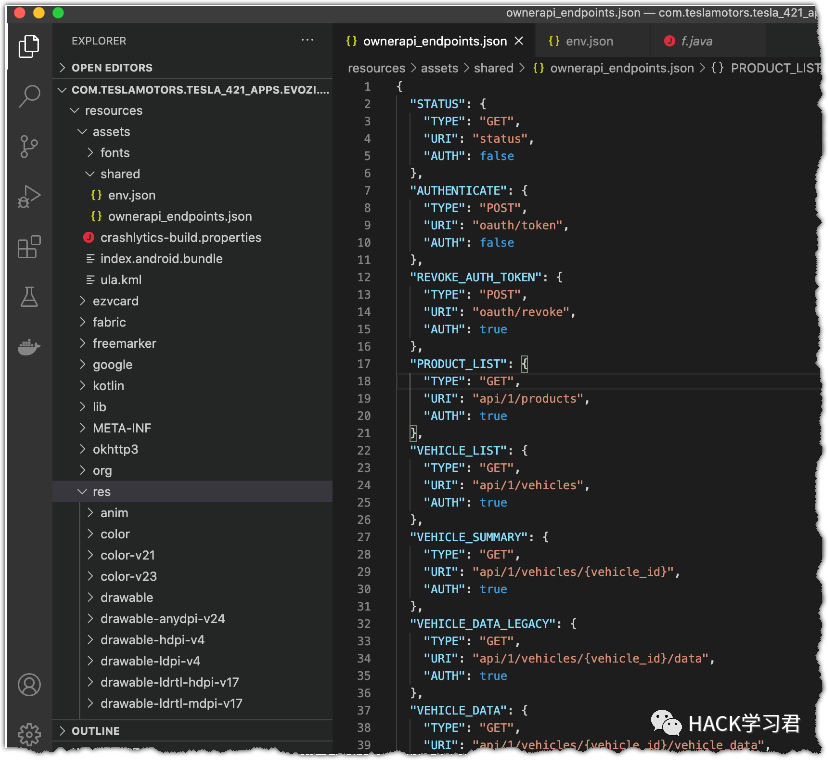Collapse the res folder
This screenshot has height=760, width=828.
click(82, 491)
